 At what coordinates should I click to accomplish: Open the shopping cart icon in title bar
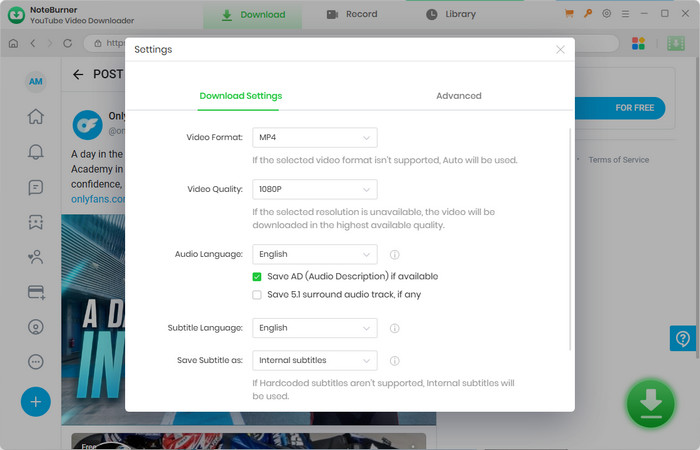pyautogui.click(x=569, y=13)
